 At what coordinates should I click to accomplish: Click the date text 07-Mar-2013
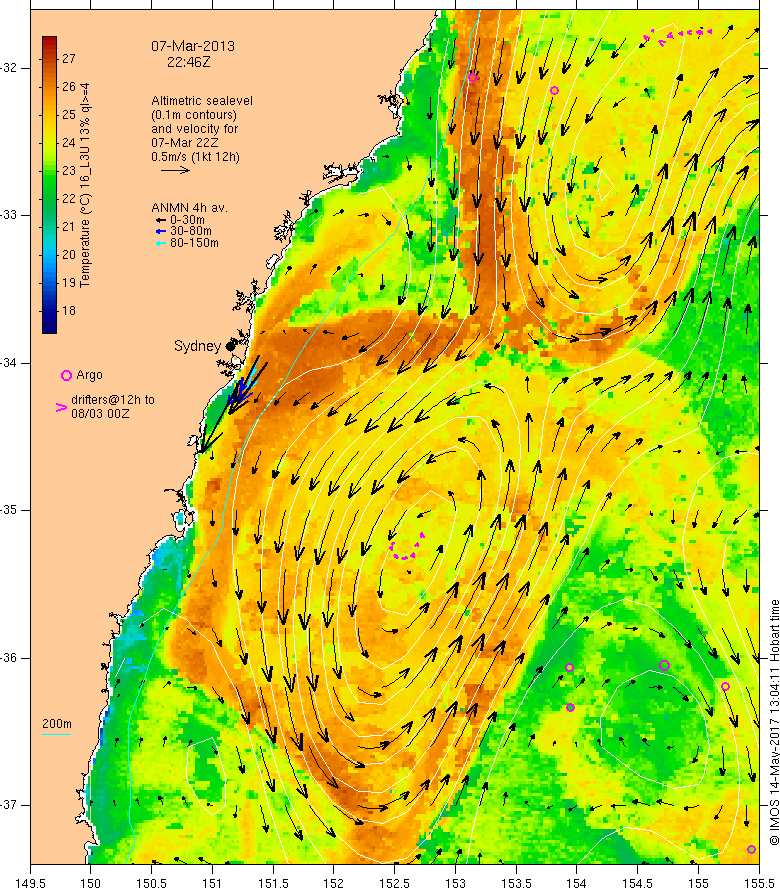pyautogui.click(x=192, y=46)
